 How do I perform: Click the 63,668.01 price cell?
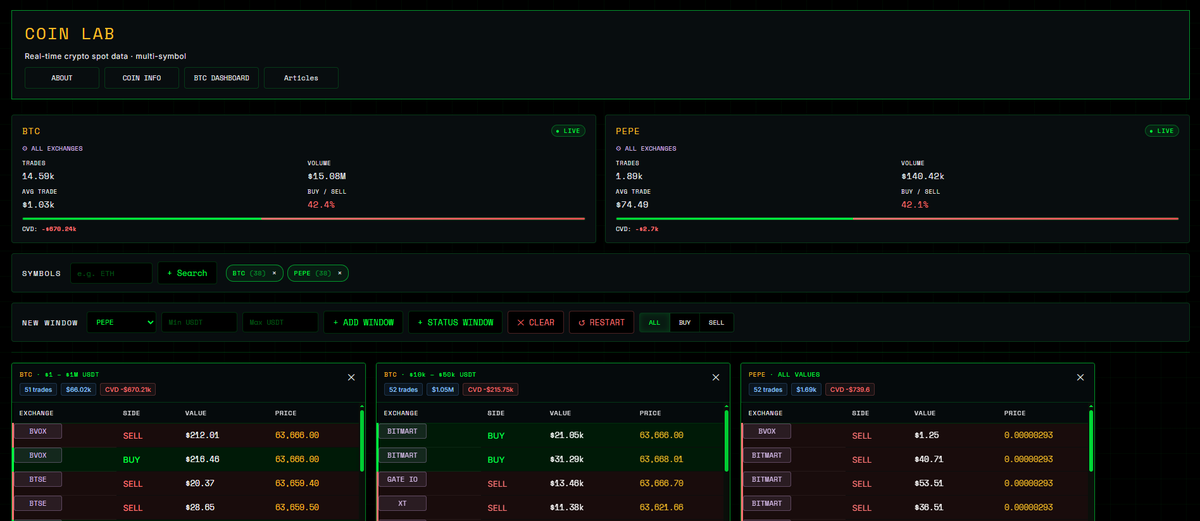click(661, 460)
